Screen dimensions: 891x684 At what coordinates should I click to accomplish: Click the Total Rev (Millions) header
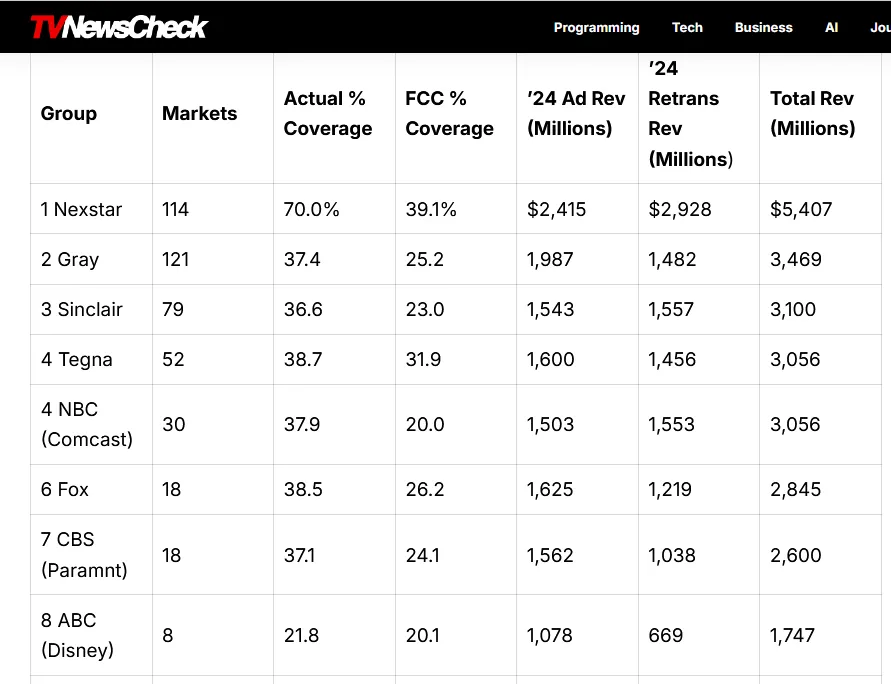(812, 114)
